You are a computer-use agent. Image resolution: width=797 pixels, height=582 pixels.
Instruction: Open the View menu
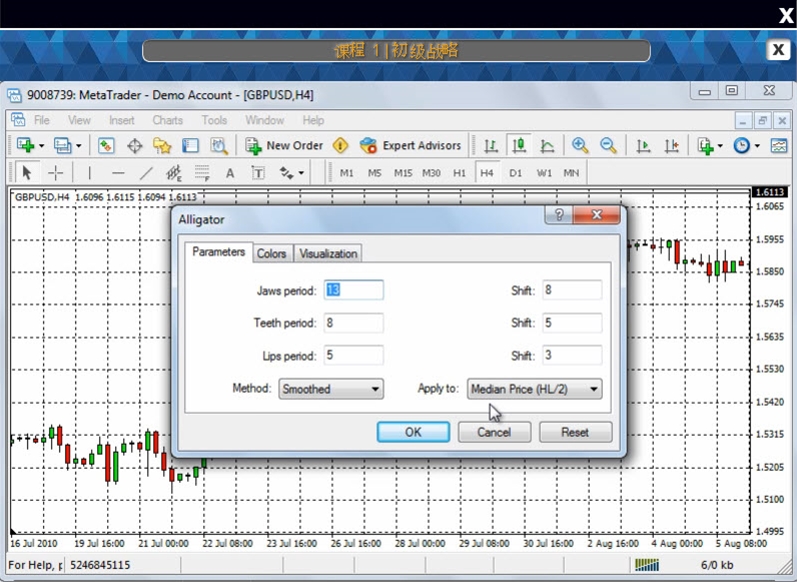(79, 120)
